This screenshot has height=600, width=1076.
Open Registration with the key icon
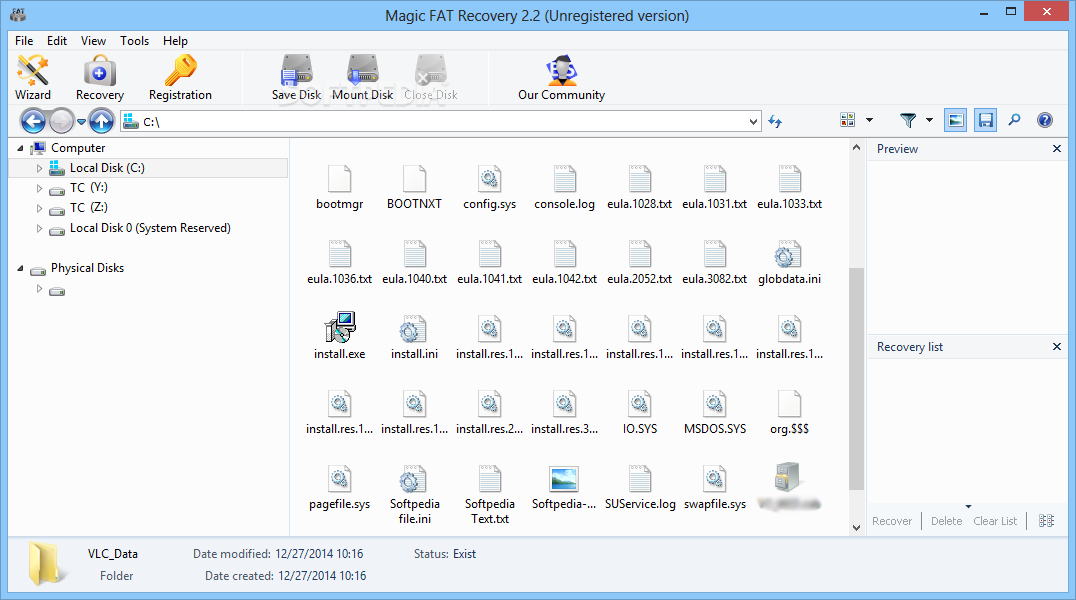coord(180,78)
